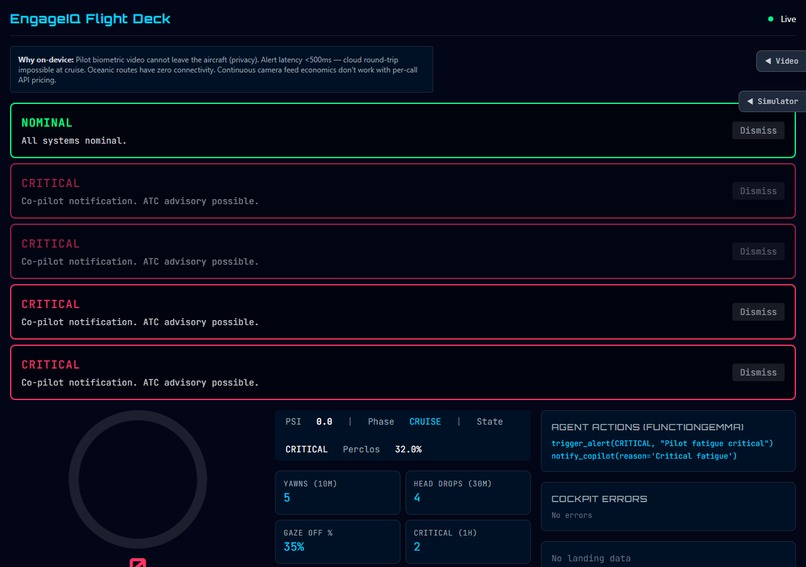This screenshot has height=567, width=806.
Task: Click the circular fatigue gauge ring
Action: pyautogui.click(x=138, y=480)
